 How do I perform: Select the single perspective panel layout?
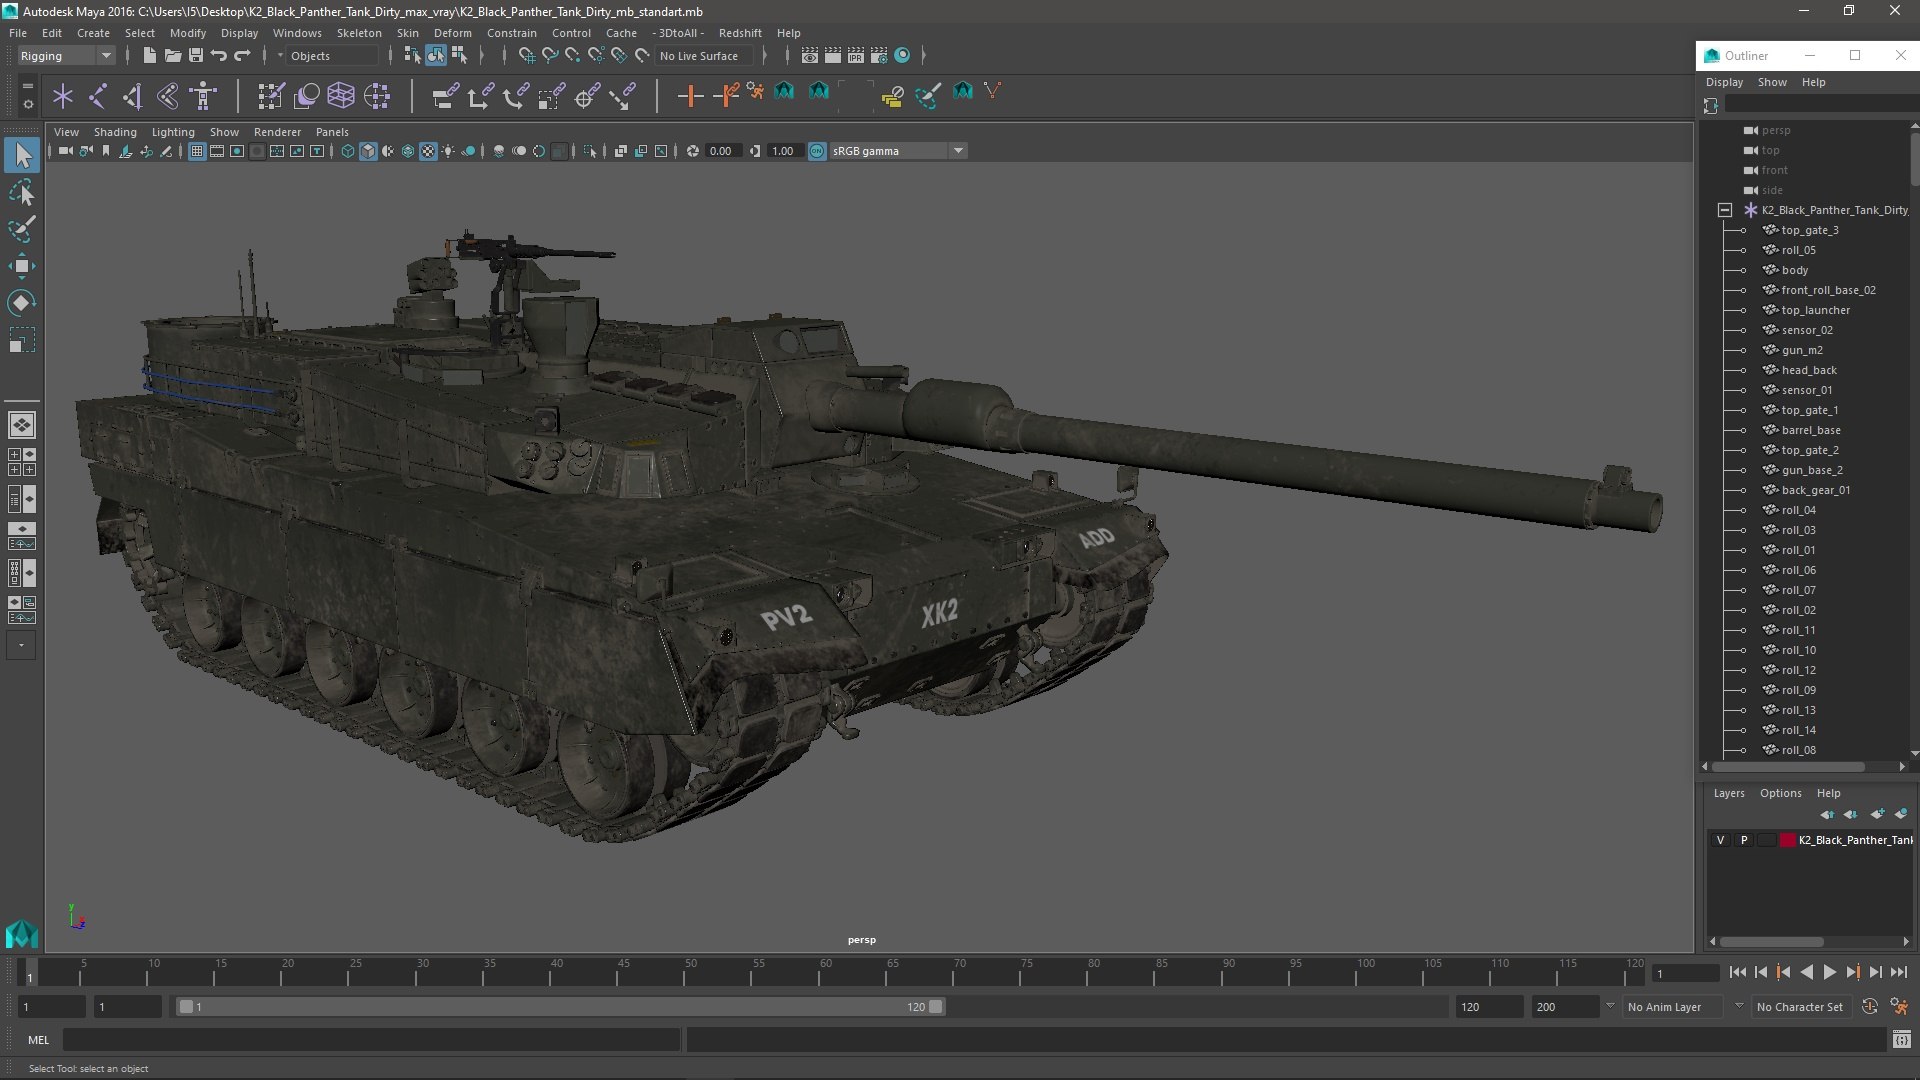click(21, 425)
